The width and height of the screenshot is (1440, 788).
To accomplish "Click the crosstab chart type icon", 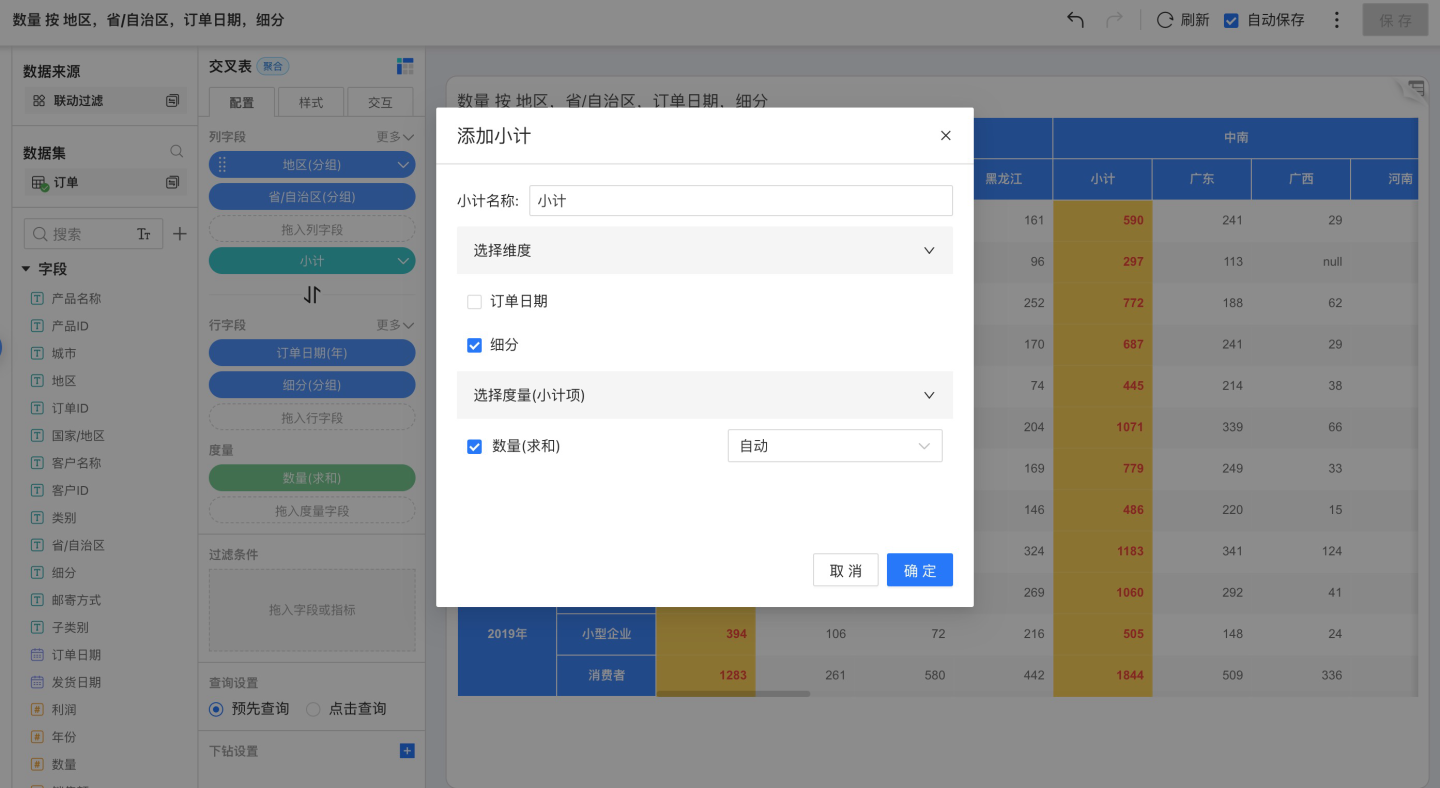I will [405, 66].
